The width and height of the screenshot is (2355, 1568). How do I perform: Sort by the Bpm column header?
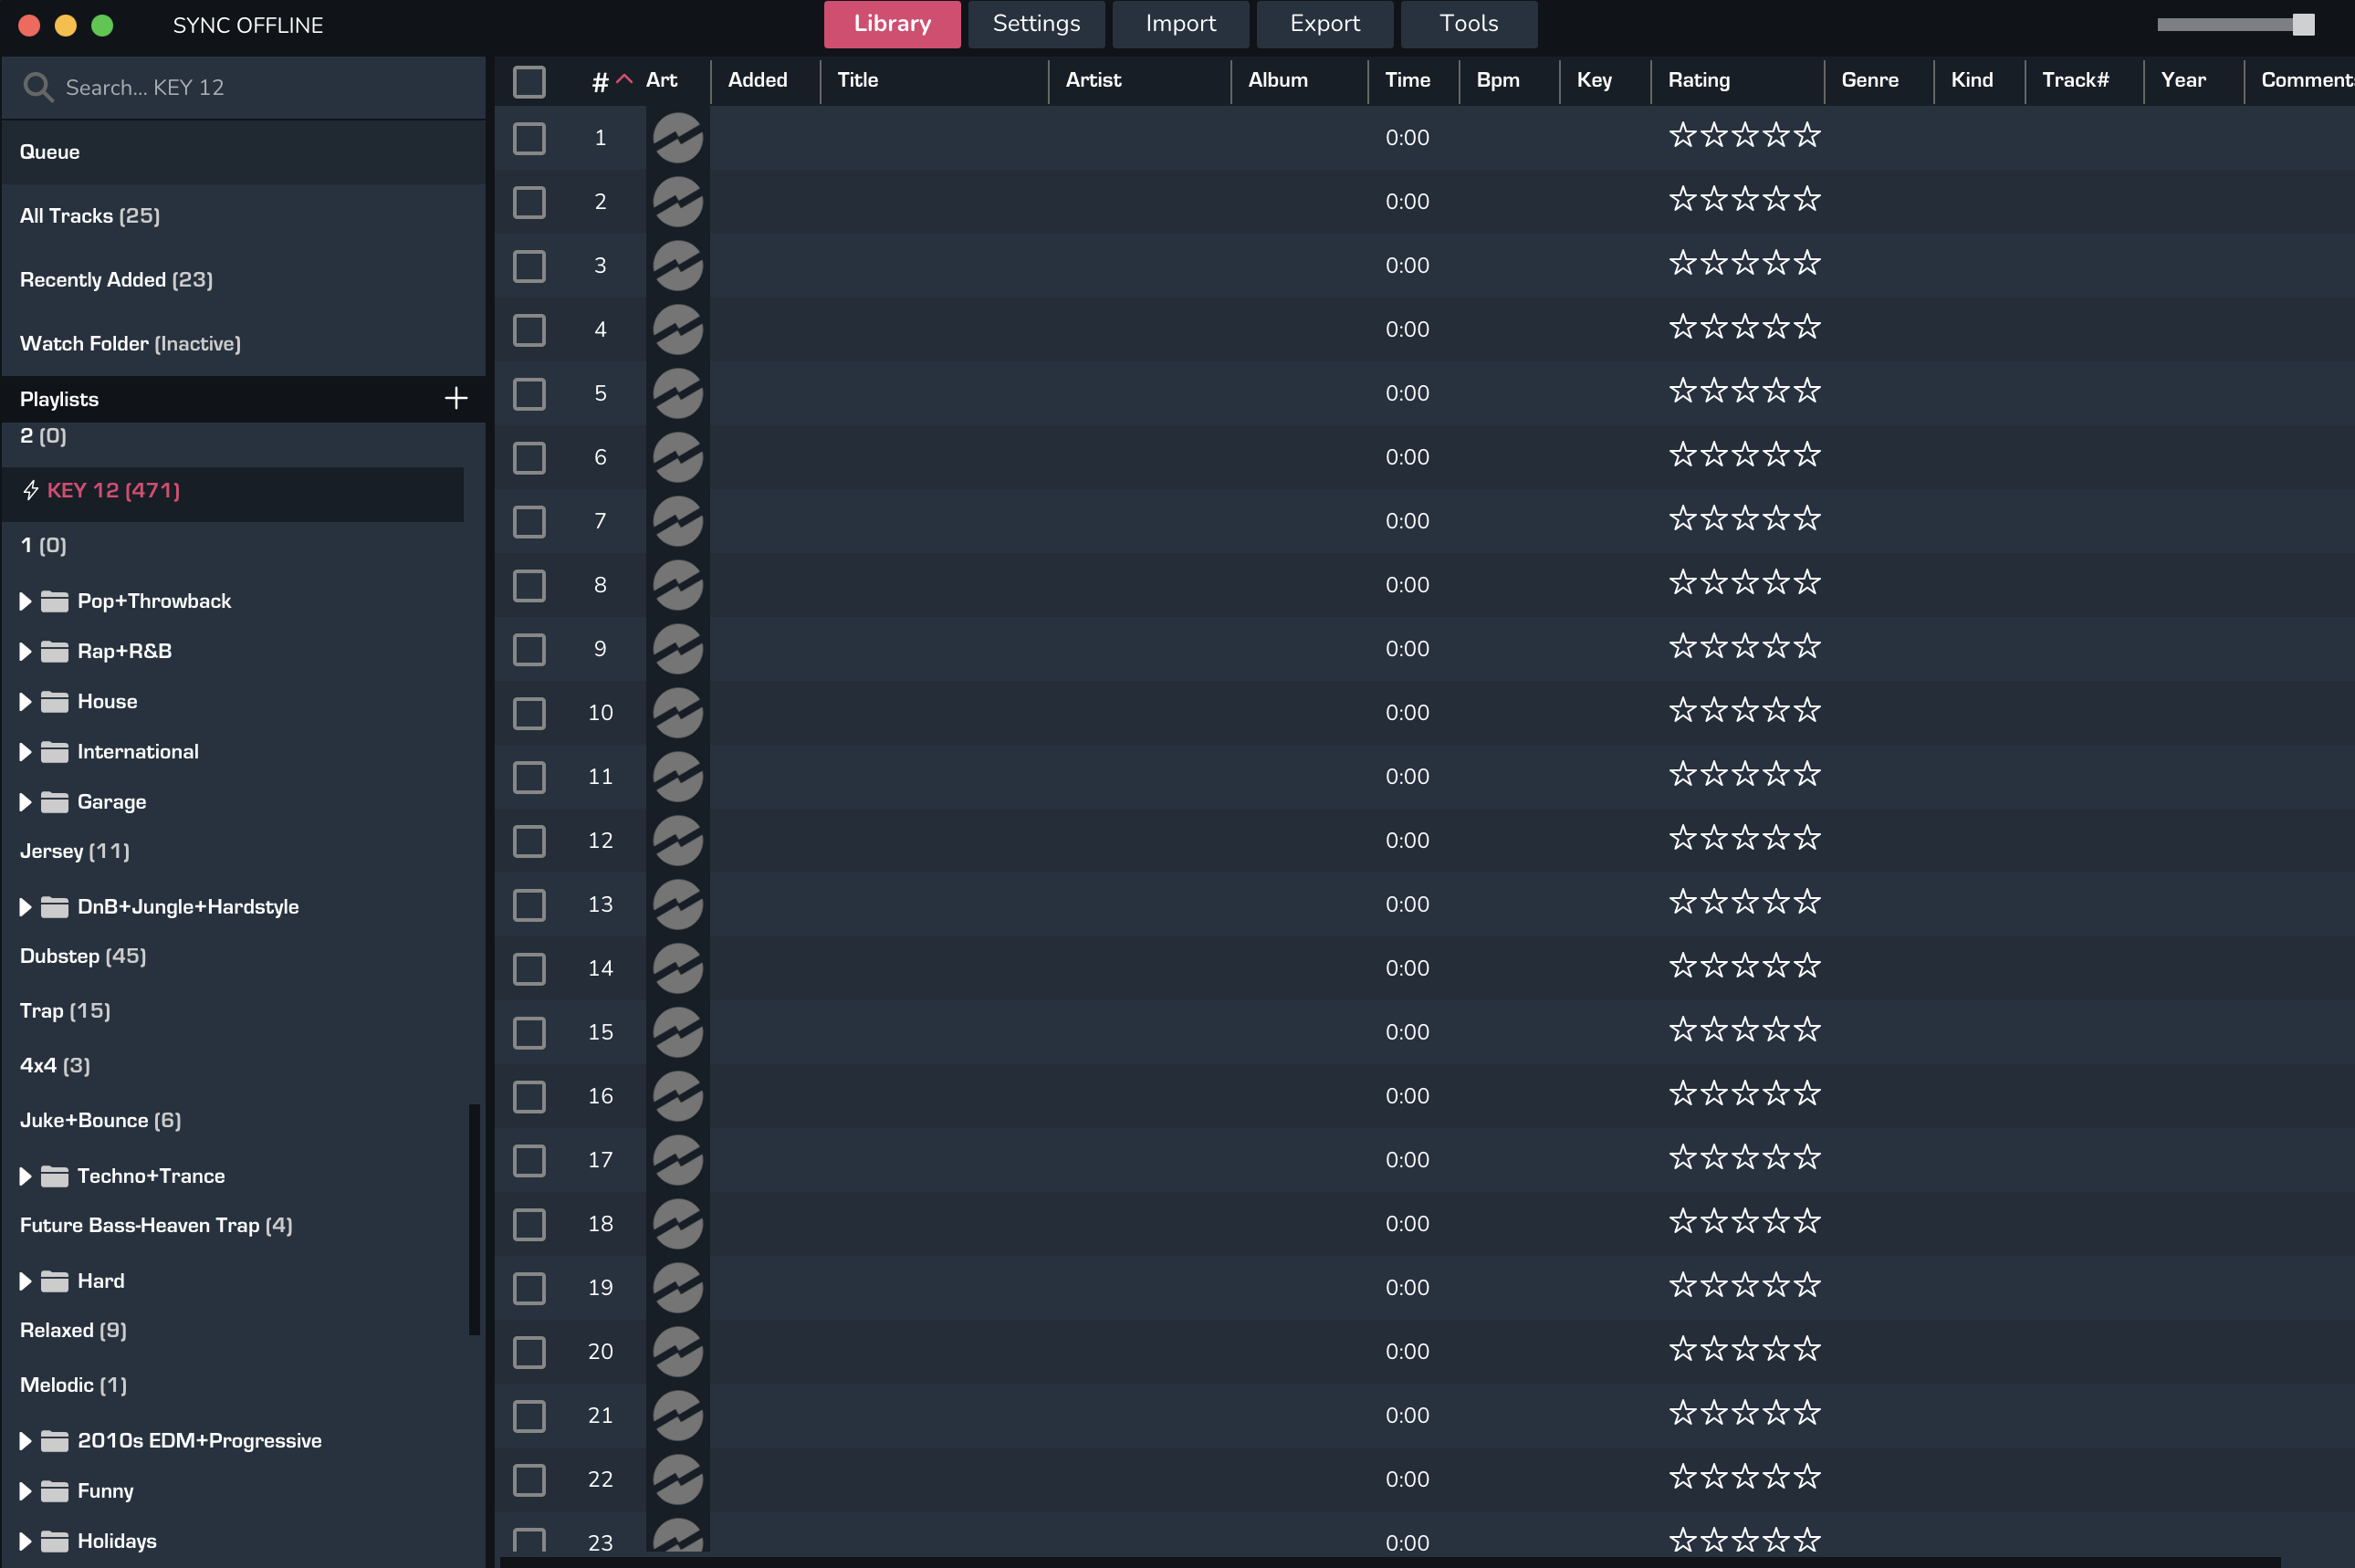(x=1497, y=80)
